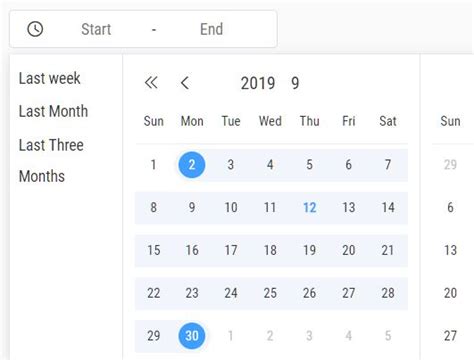474x360 pixels.
Task: Open the month 9 label in header
Action: click(x=295, y=83)
